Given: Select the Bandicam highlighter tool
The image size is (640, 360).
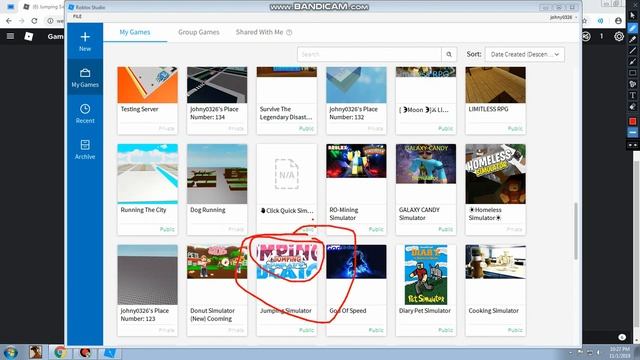Looking at the screenshot, I should [x=632, y=39].
